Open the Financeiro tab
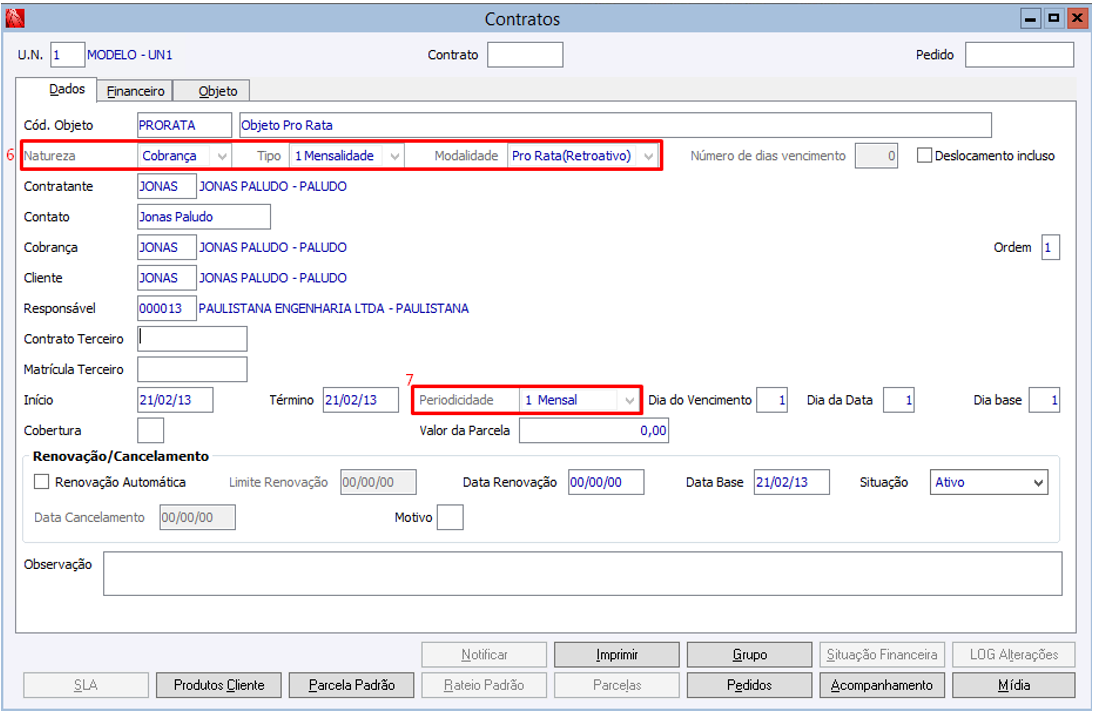The height and width of the screenshot is (714, 1095). point(135,91)
